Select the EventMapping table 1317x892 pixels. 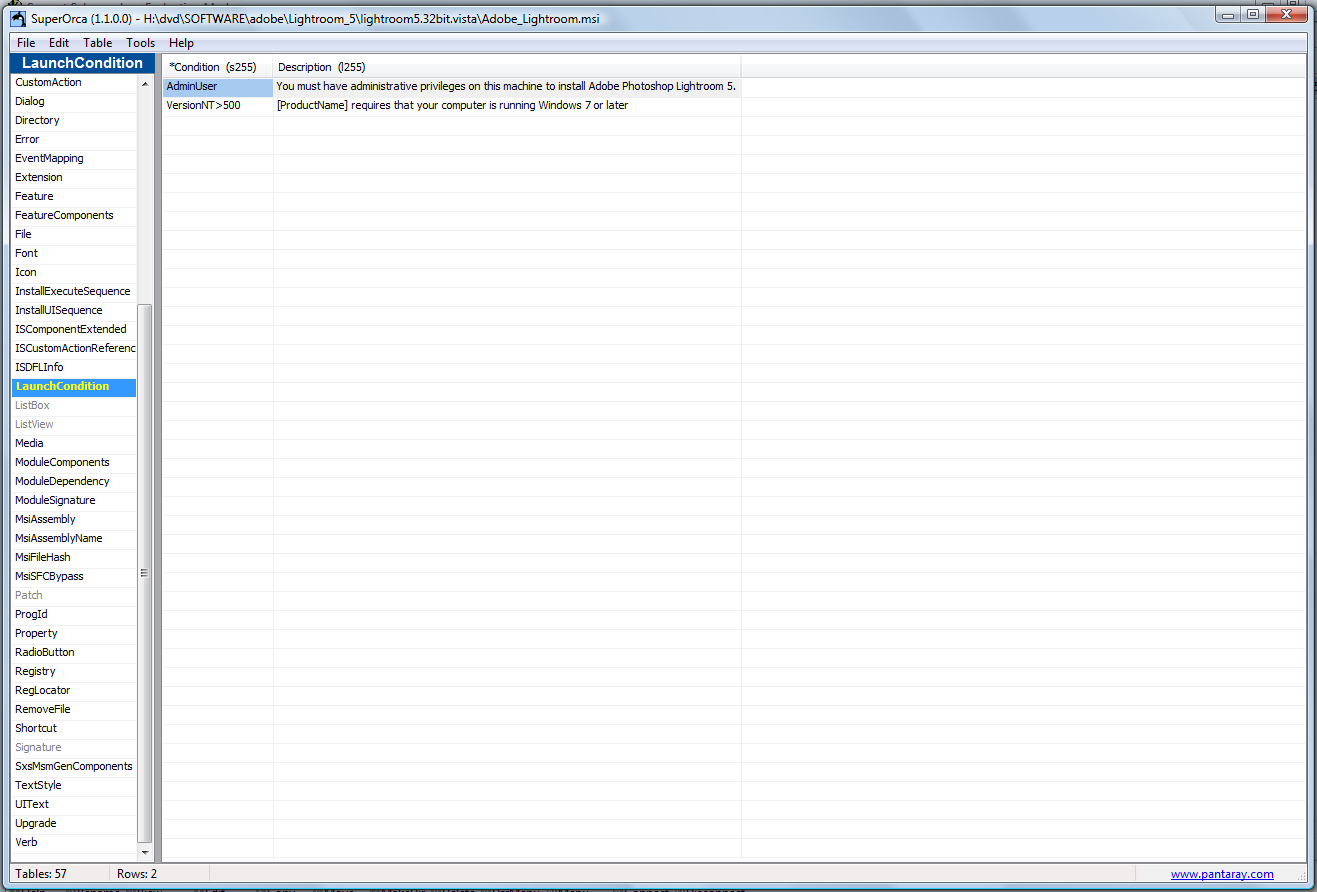74,158
